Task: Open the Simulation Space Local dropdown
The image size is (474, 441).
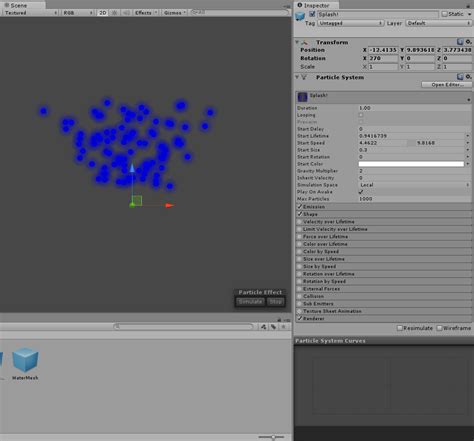Action: pos(414,185)
